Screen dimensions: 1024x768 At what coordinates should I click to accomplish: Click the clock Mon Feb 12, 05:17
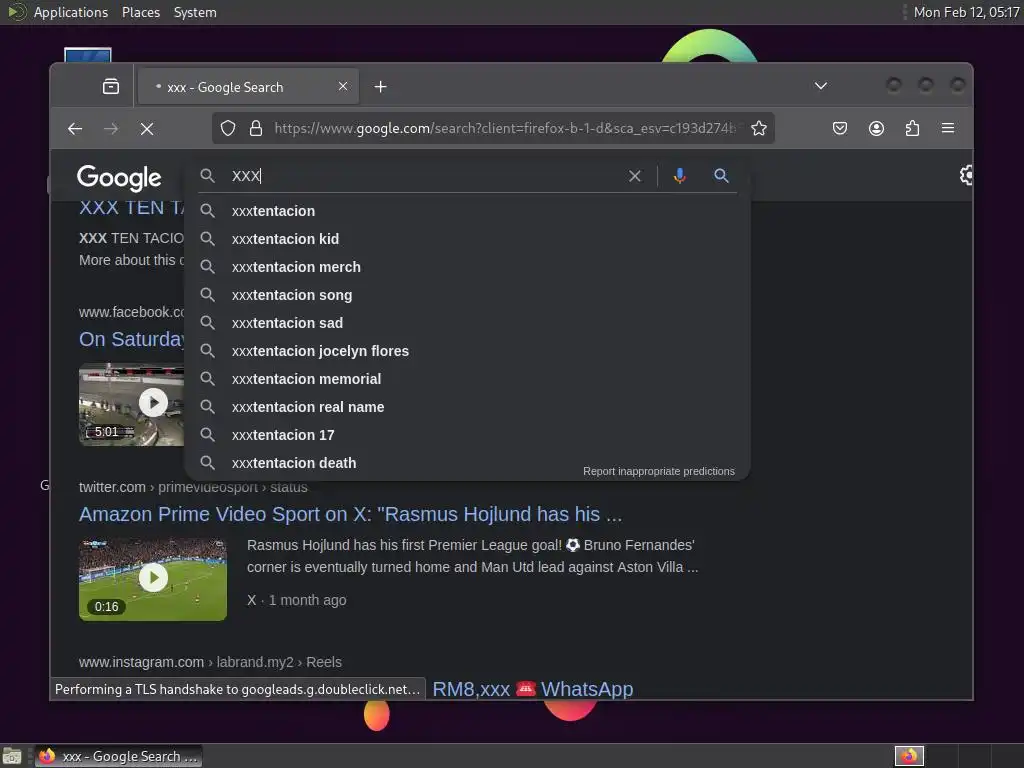pyautogui.click(x=967, y=12)
